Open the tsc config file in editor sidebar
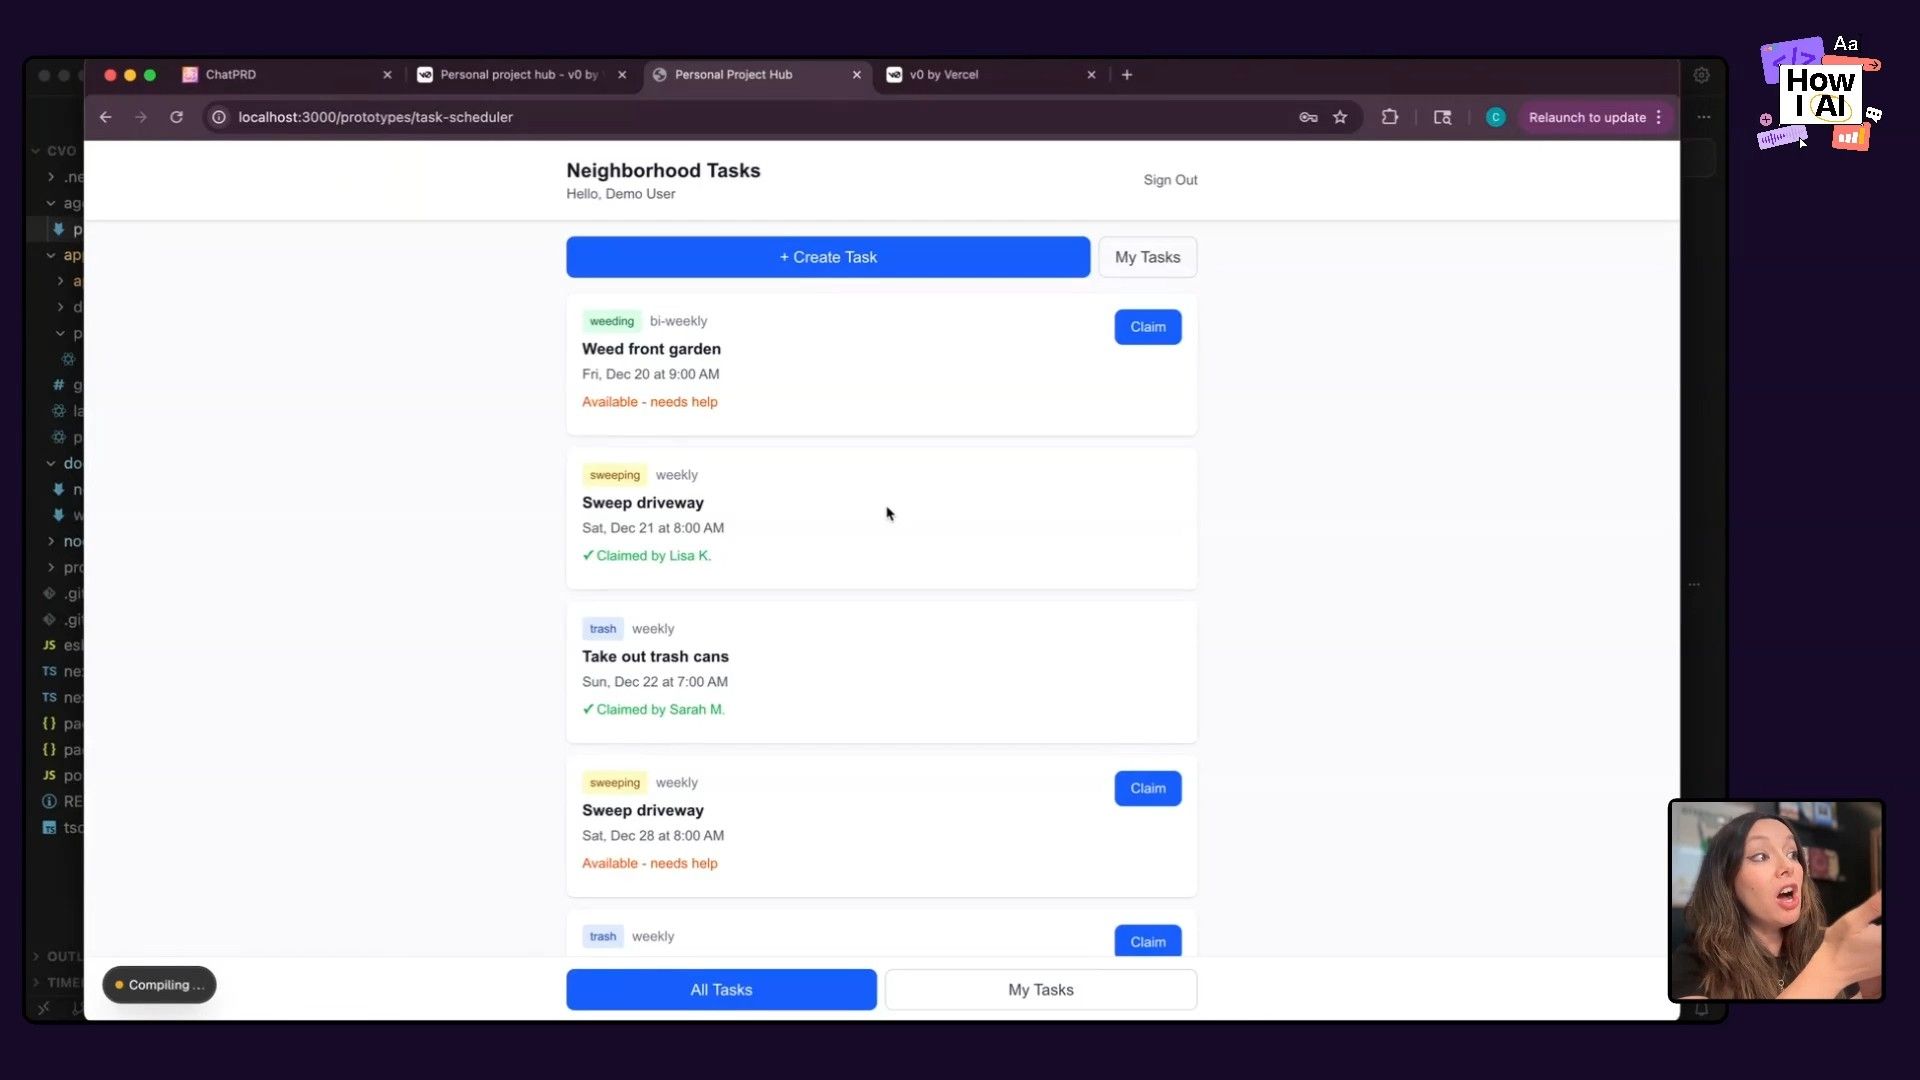Viewport: 1920px width, 1080px height. pyautogui.click(x=62, y=827)
